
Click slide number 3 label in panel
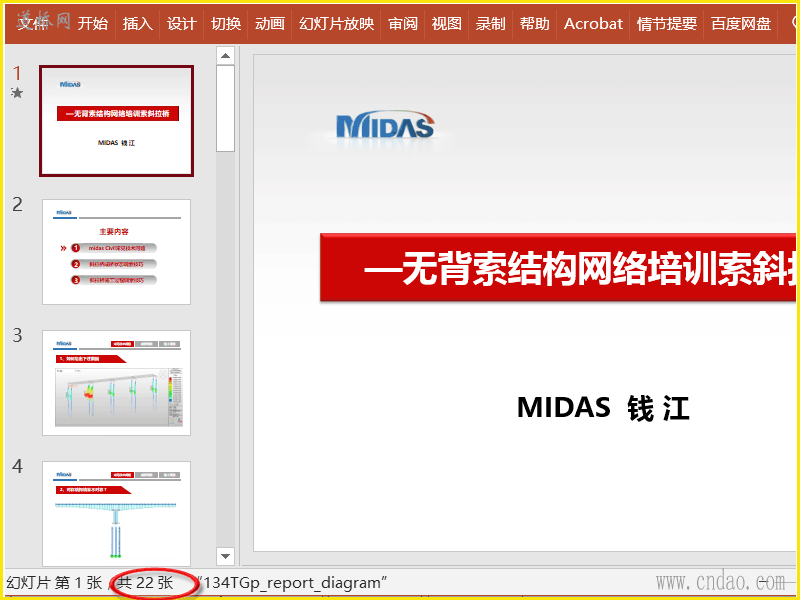click(x=18, y=335)
